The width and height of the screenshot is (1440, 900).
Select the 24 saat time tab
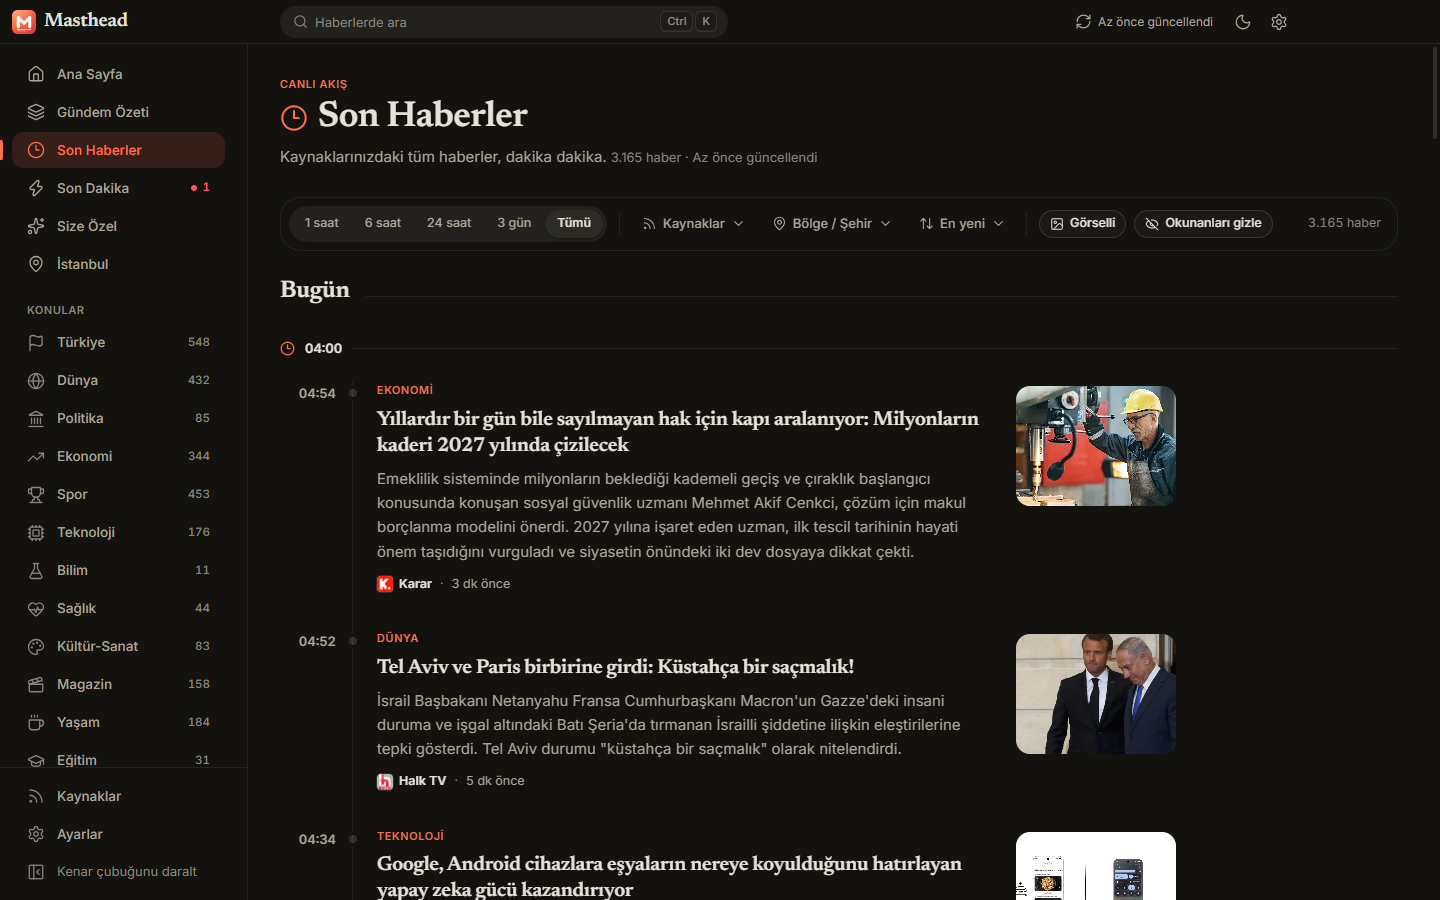pos(449,223)
